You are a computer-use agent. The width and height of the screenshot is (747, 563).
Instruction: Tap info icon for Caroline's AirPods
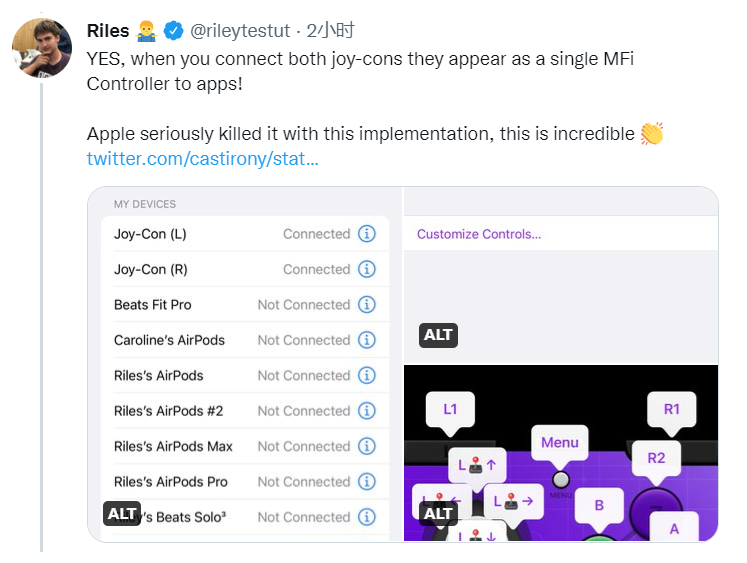point(367,340)
